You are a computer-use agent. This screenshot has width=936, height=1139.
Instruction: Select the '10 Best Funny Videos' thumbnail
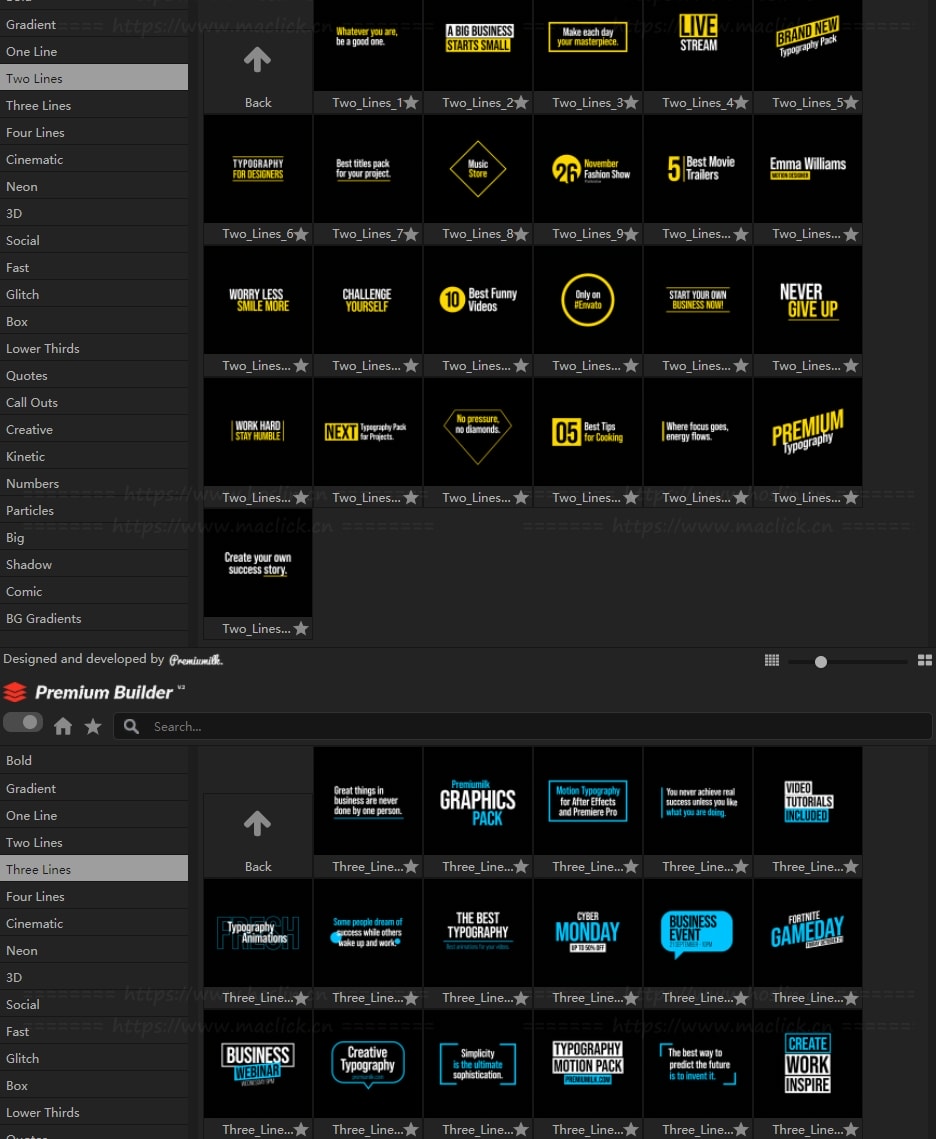(478, 300)
